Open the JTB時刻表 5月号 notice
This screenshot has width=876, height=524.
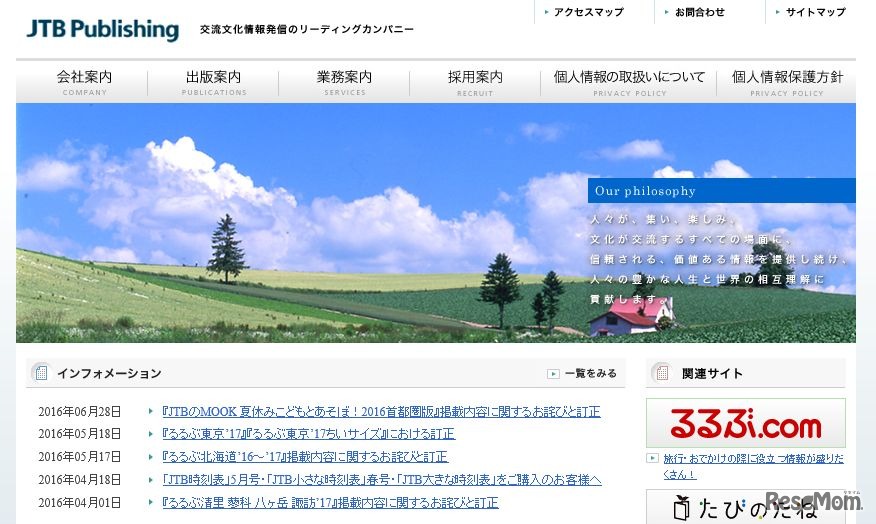[x=382, y=480]
